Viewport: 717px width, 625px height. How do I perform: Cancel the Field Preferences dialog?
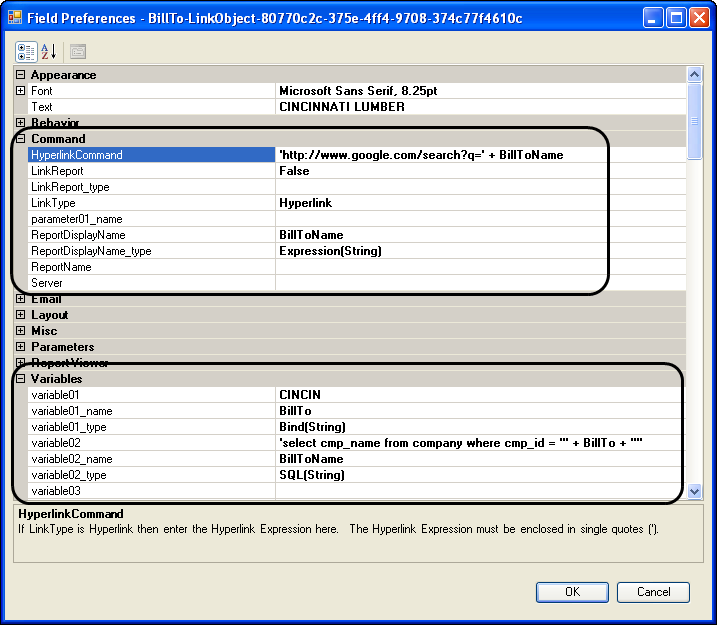pyautogui.click(x=654, y=592)
